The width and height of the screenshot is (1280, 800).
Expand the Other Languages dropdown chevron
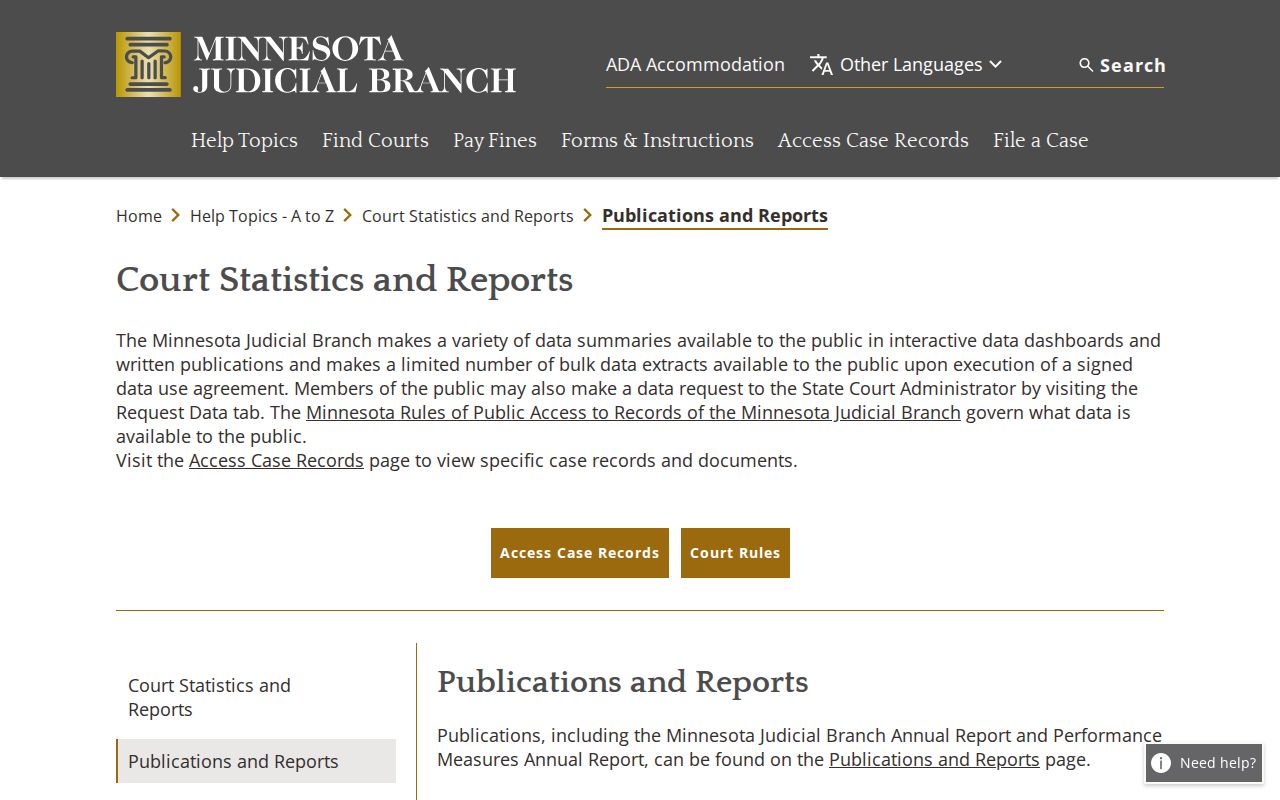[995, 65]
